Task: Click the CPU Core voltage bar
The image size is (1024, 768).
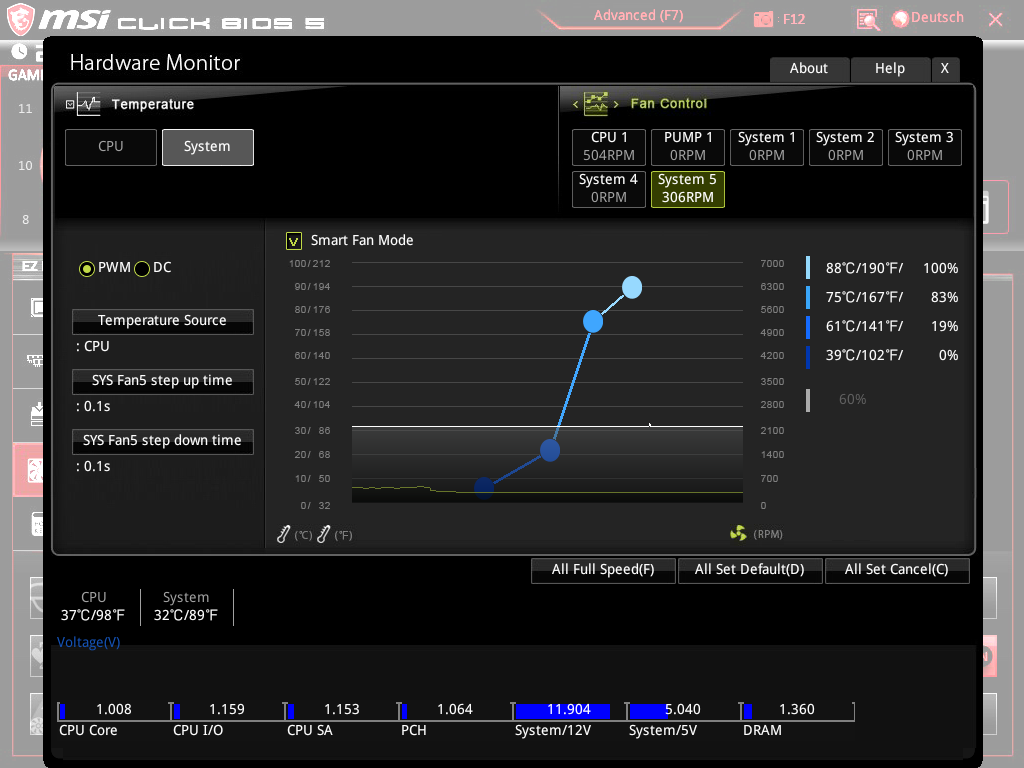Action: tap(113, 711)
